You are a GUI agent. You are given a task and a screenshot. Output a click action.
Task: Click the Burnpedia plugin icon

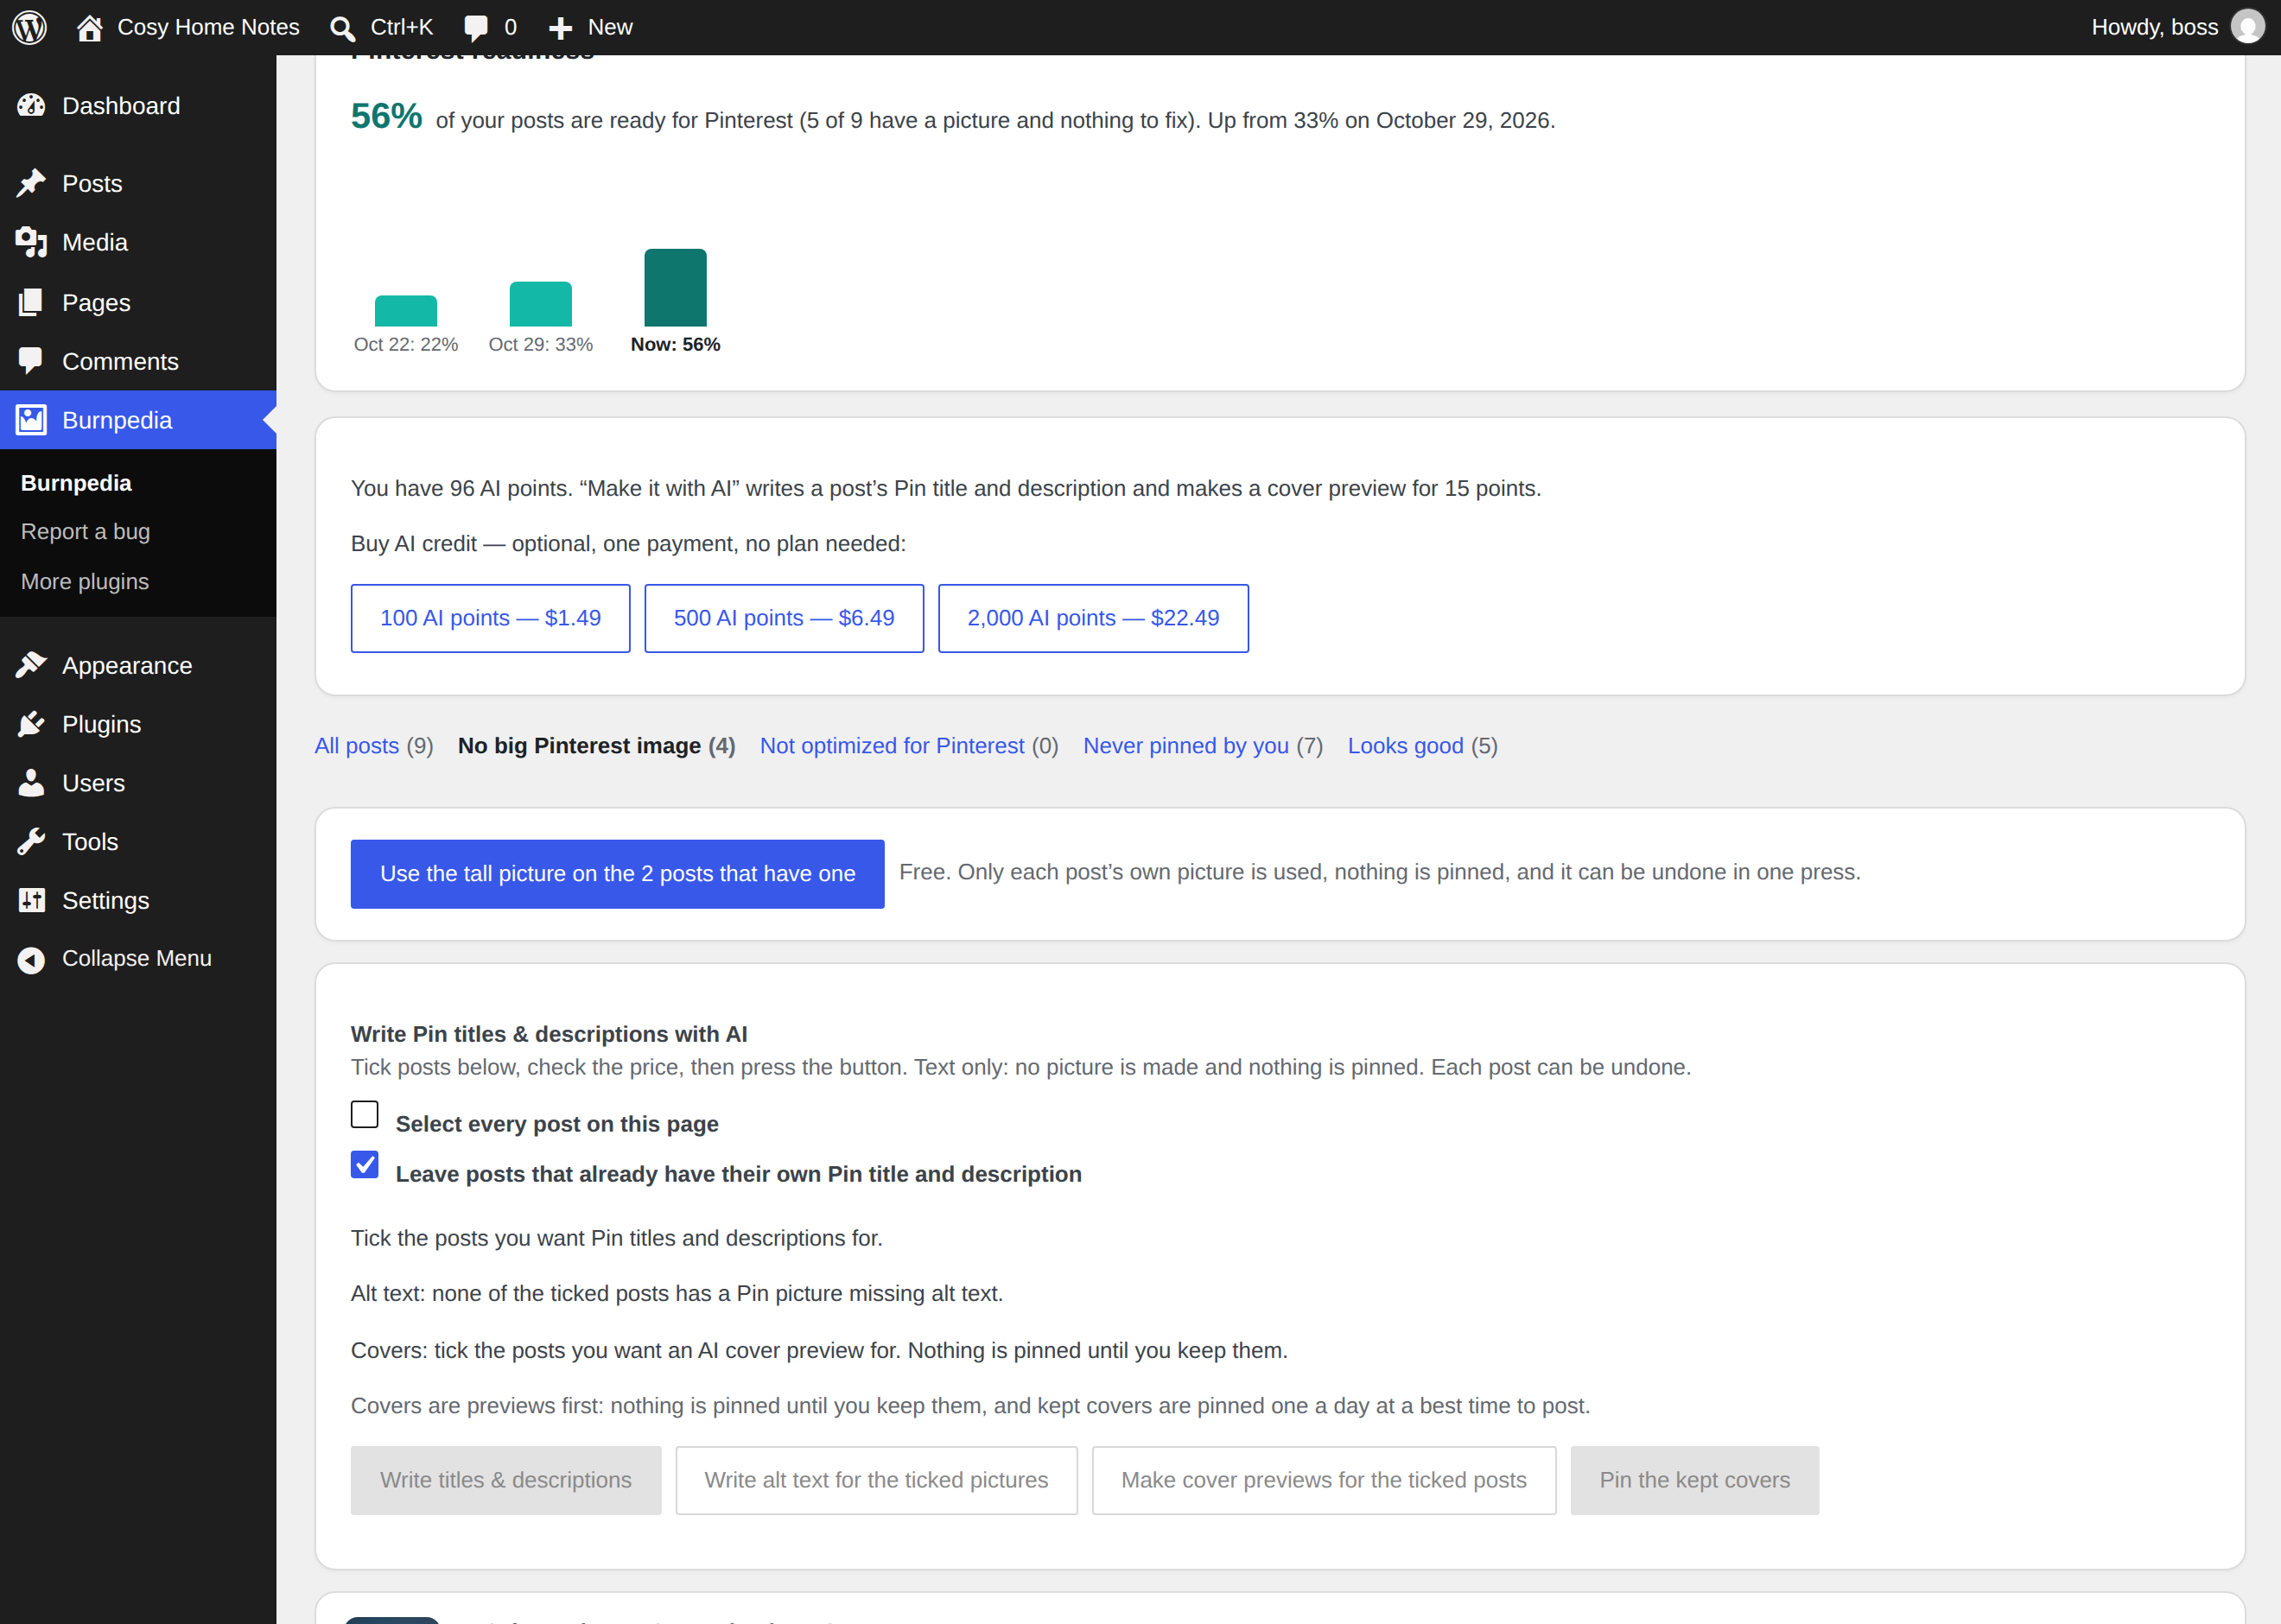[31, 420]
